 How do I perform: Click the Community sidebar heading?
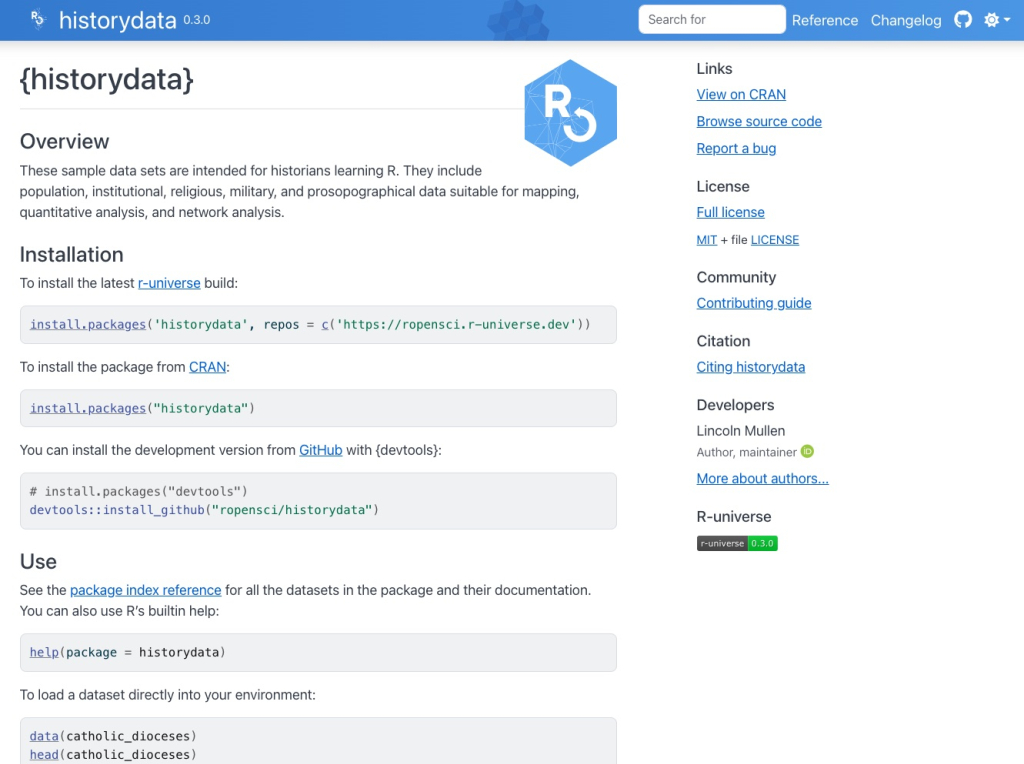[736, 277]
